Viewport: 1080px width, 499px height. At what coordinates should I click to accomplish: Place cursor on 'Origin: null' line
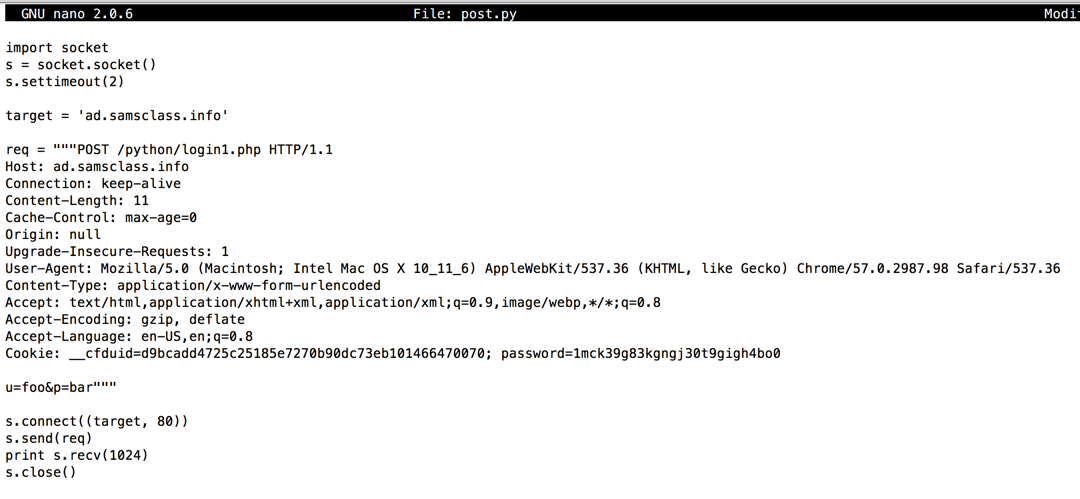tap(53, 235)
